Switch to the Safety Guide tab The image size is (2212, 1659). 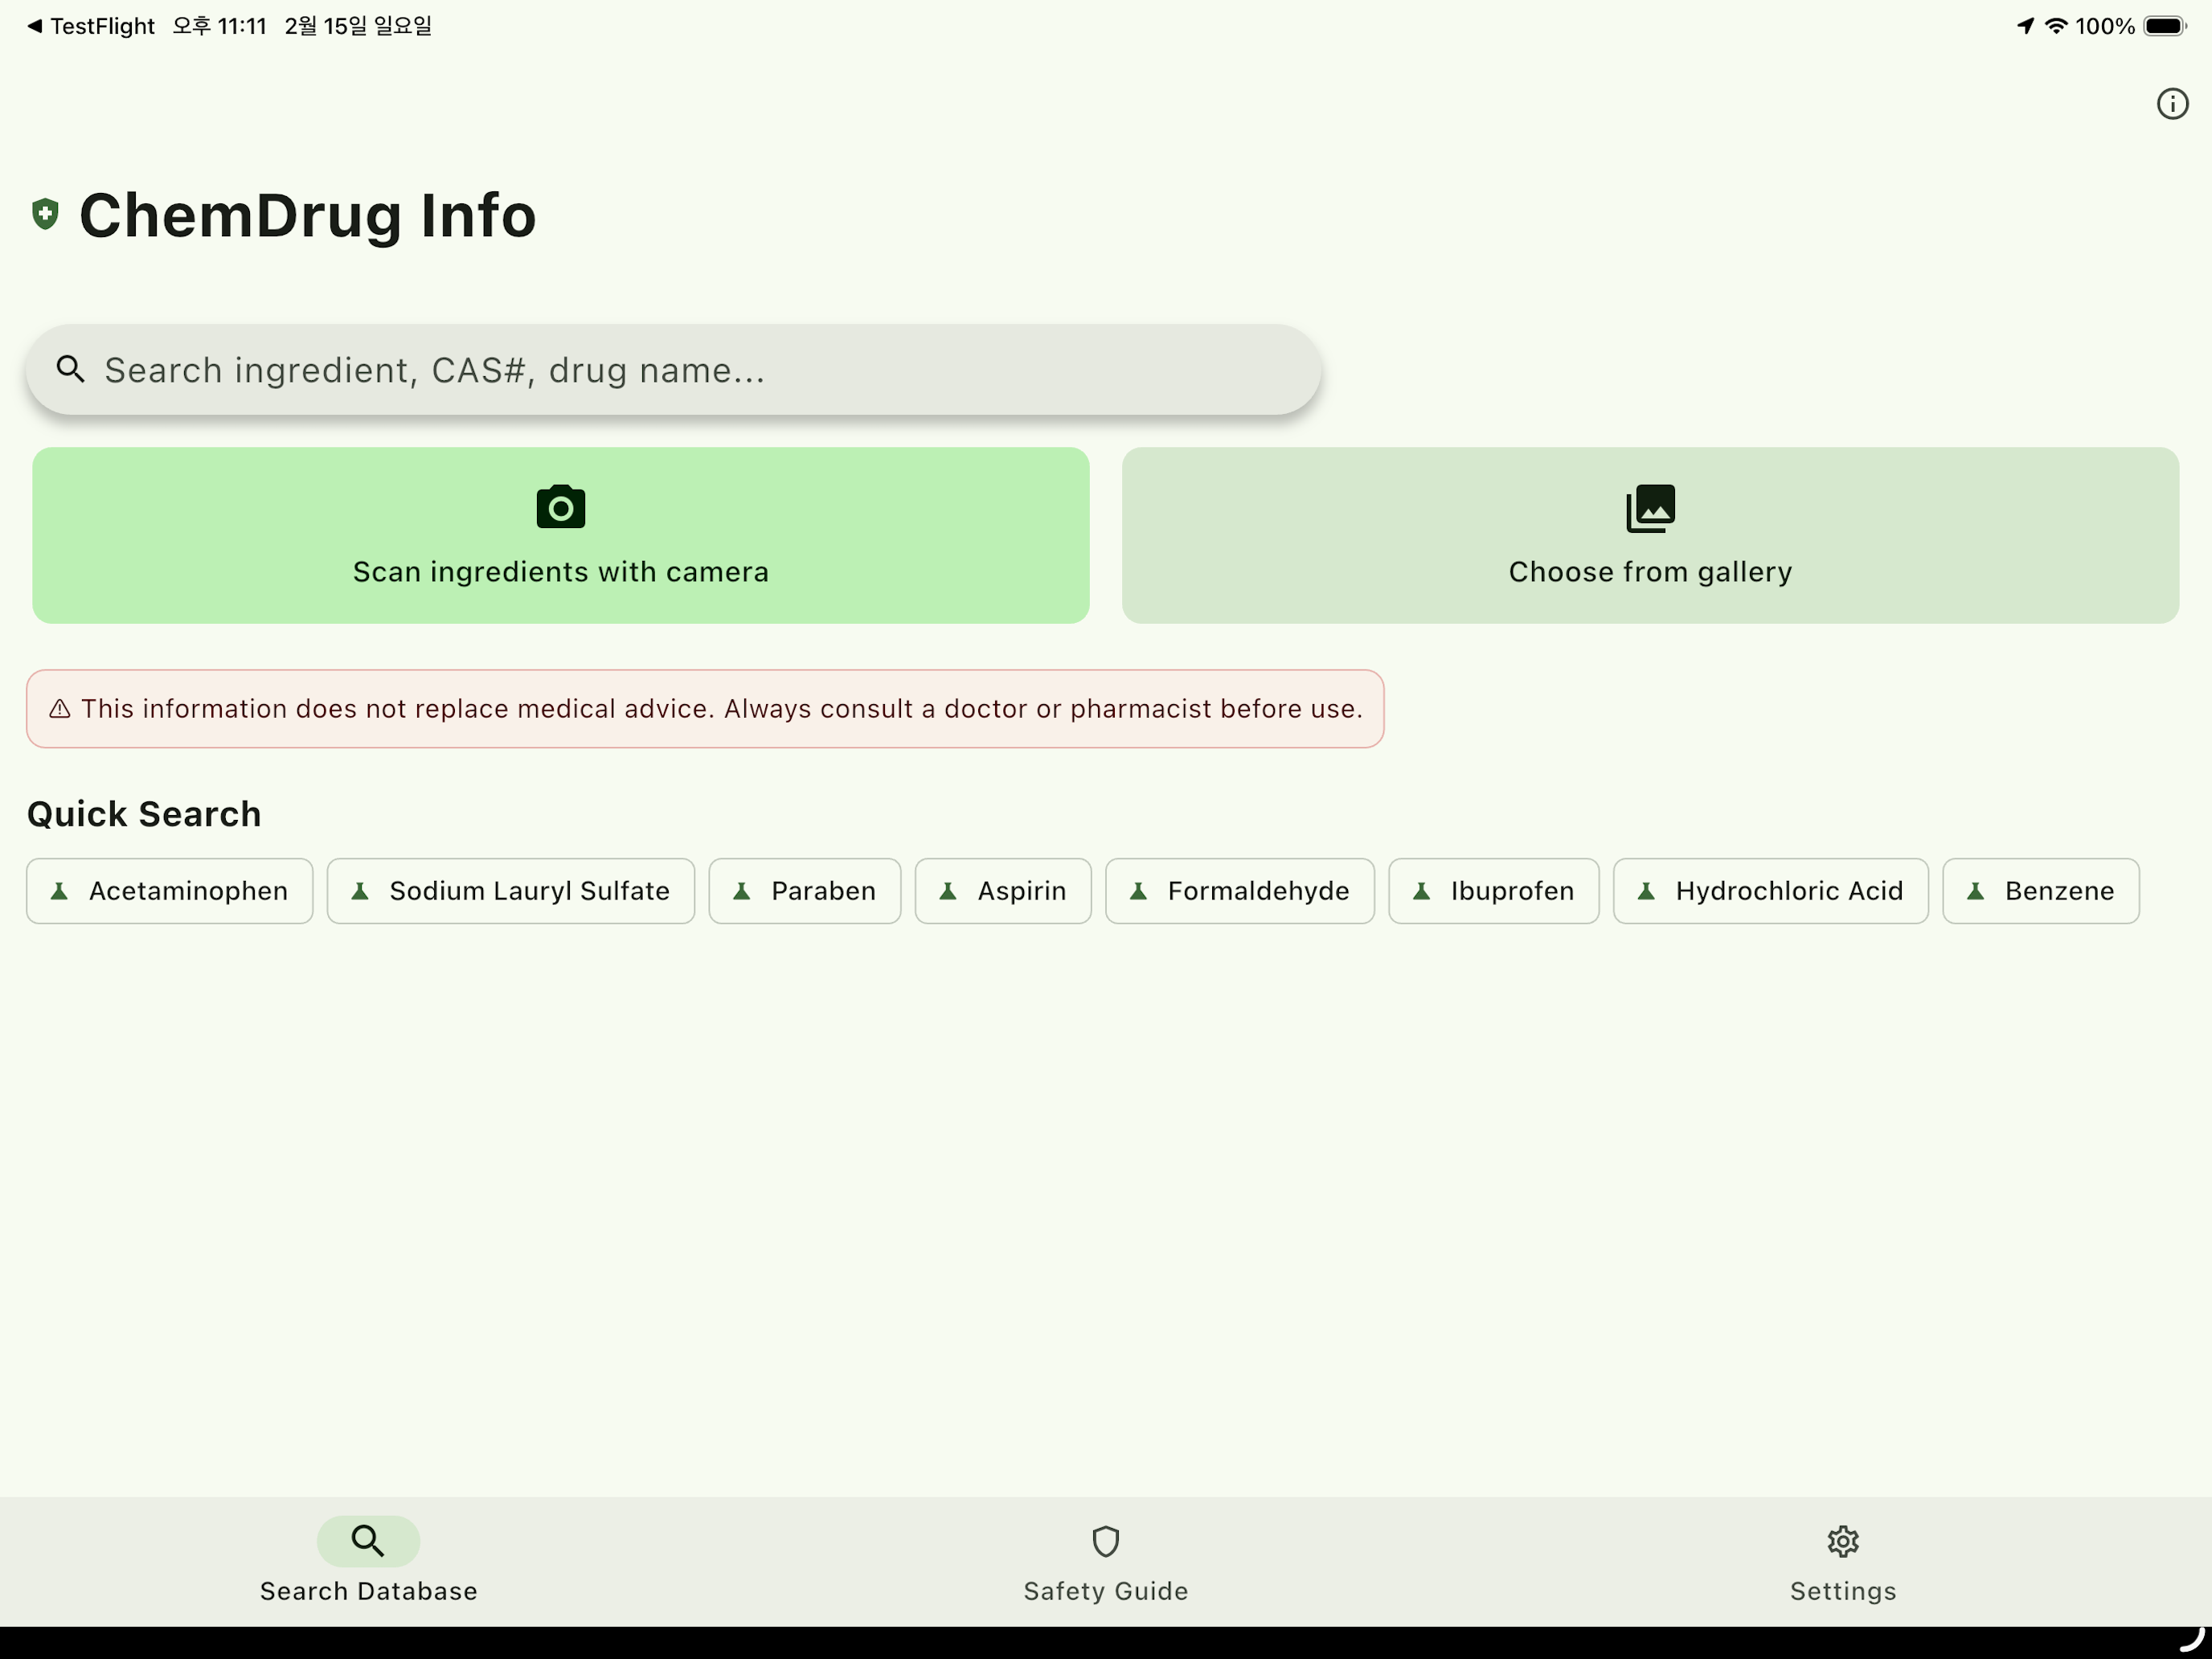click(1106, 1562)
